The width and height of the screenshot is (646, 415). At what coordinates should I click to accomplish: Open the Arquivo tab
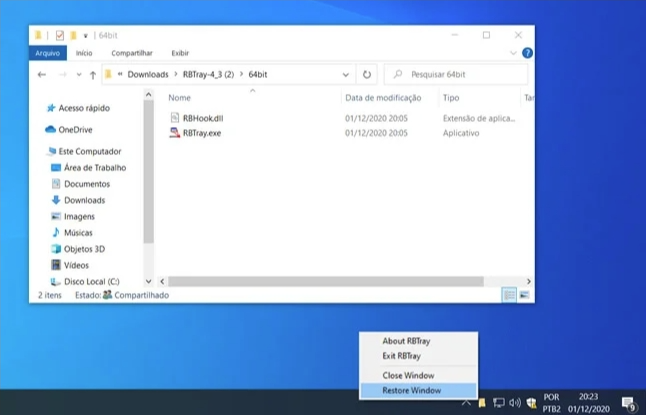[47, 53]
